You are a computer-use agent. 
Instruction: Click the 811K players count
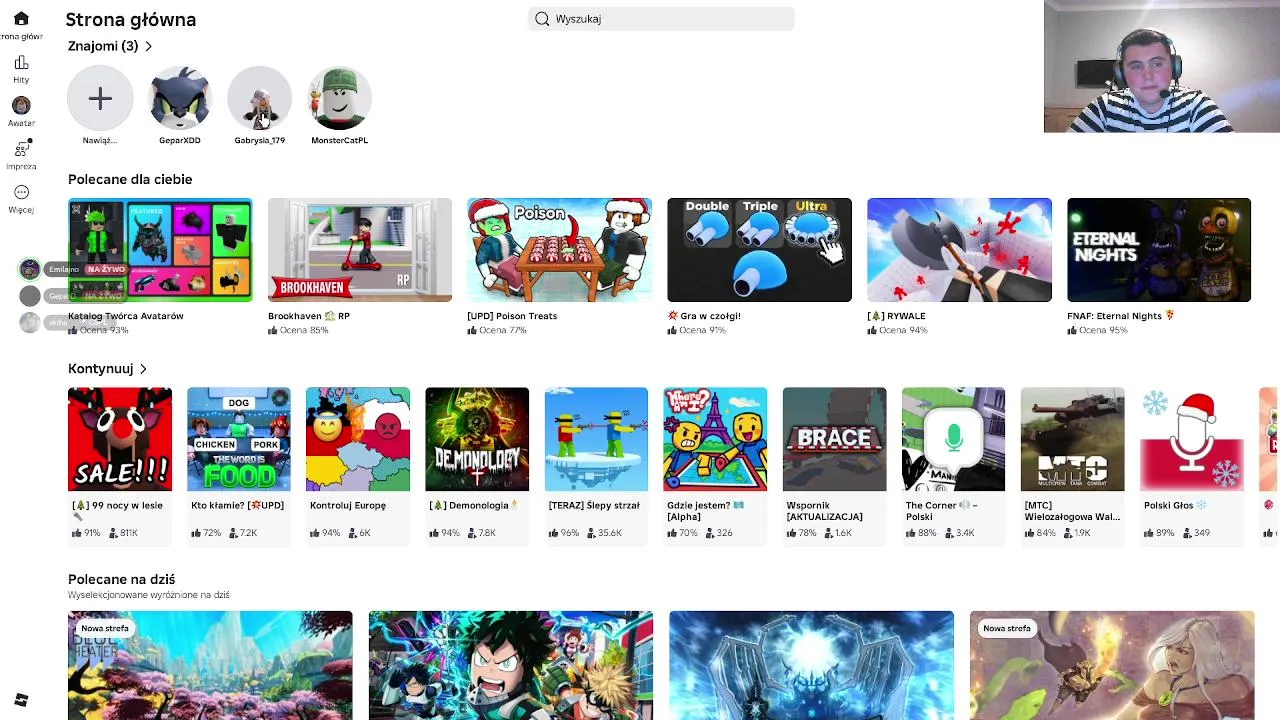click(128, 533)
